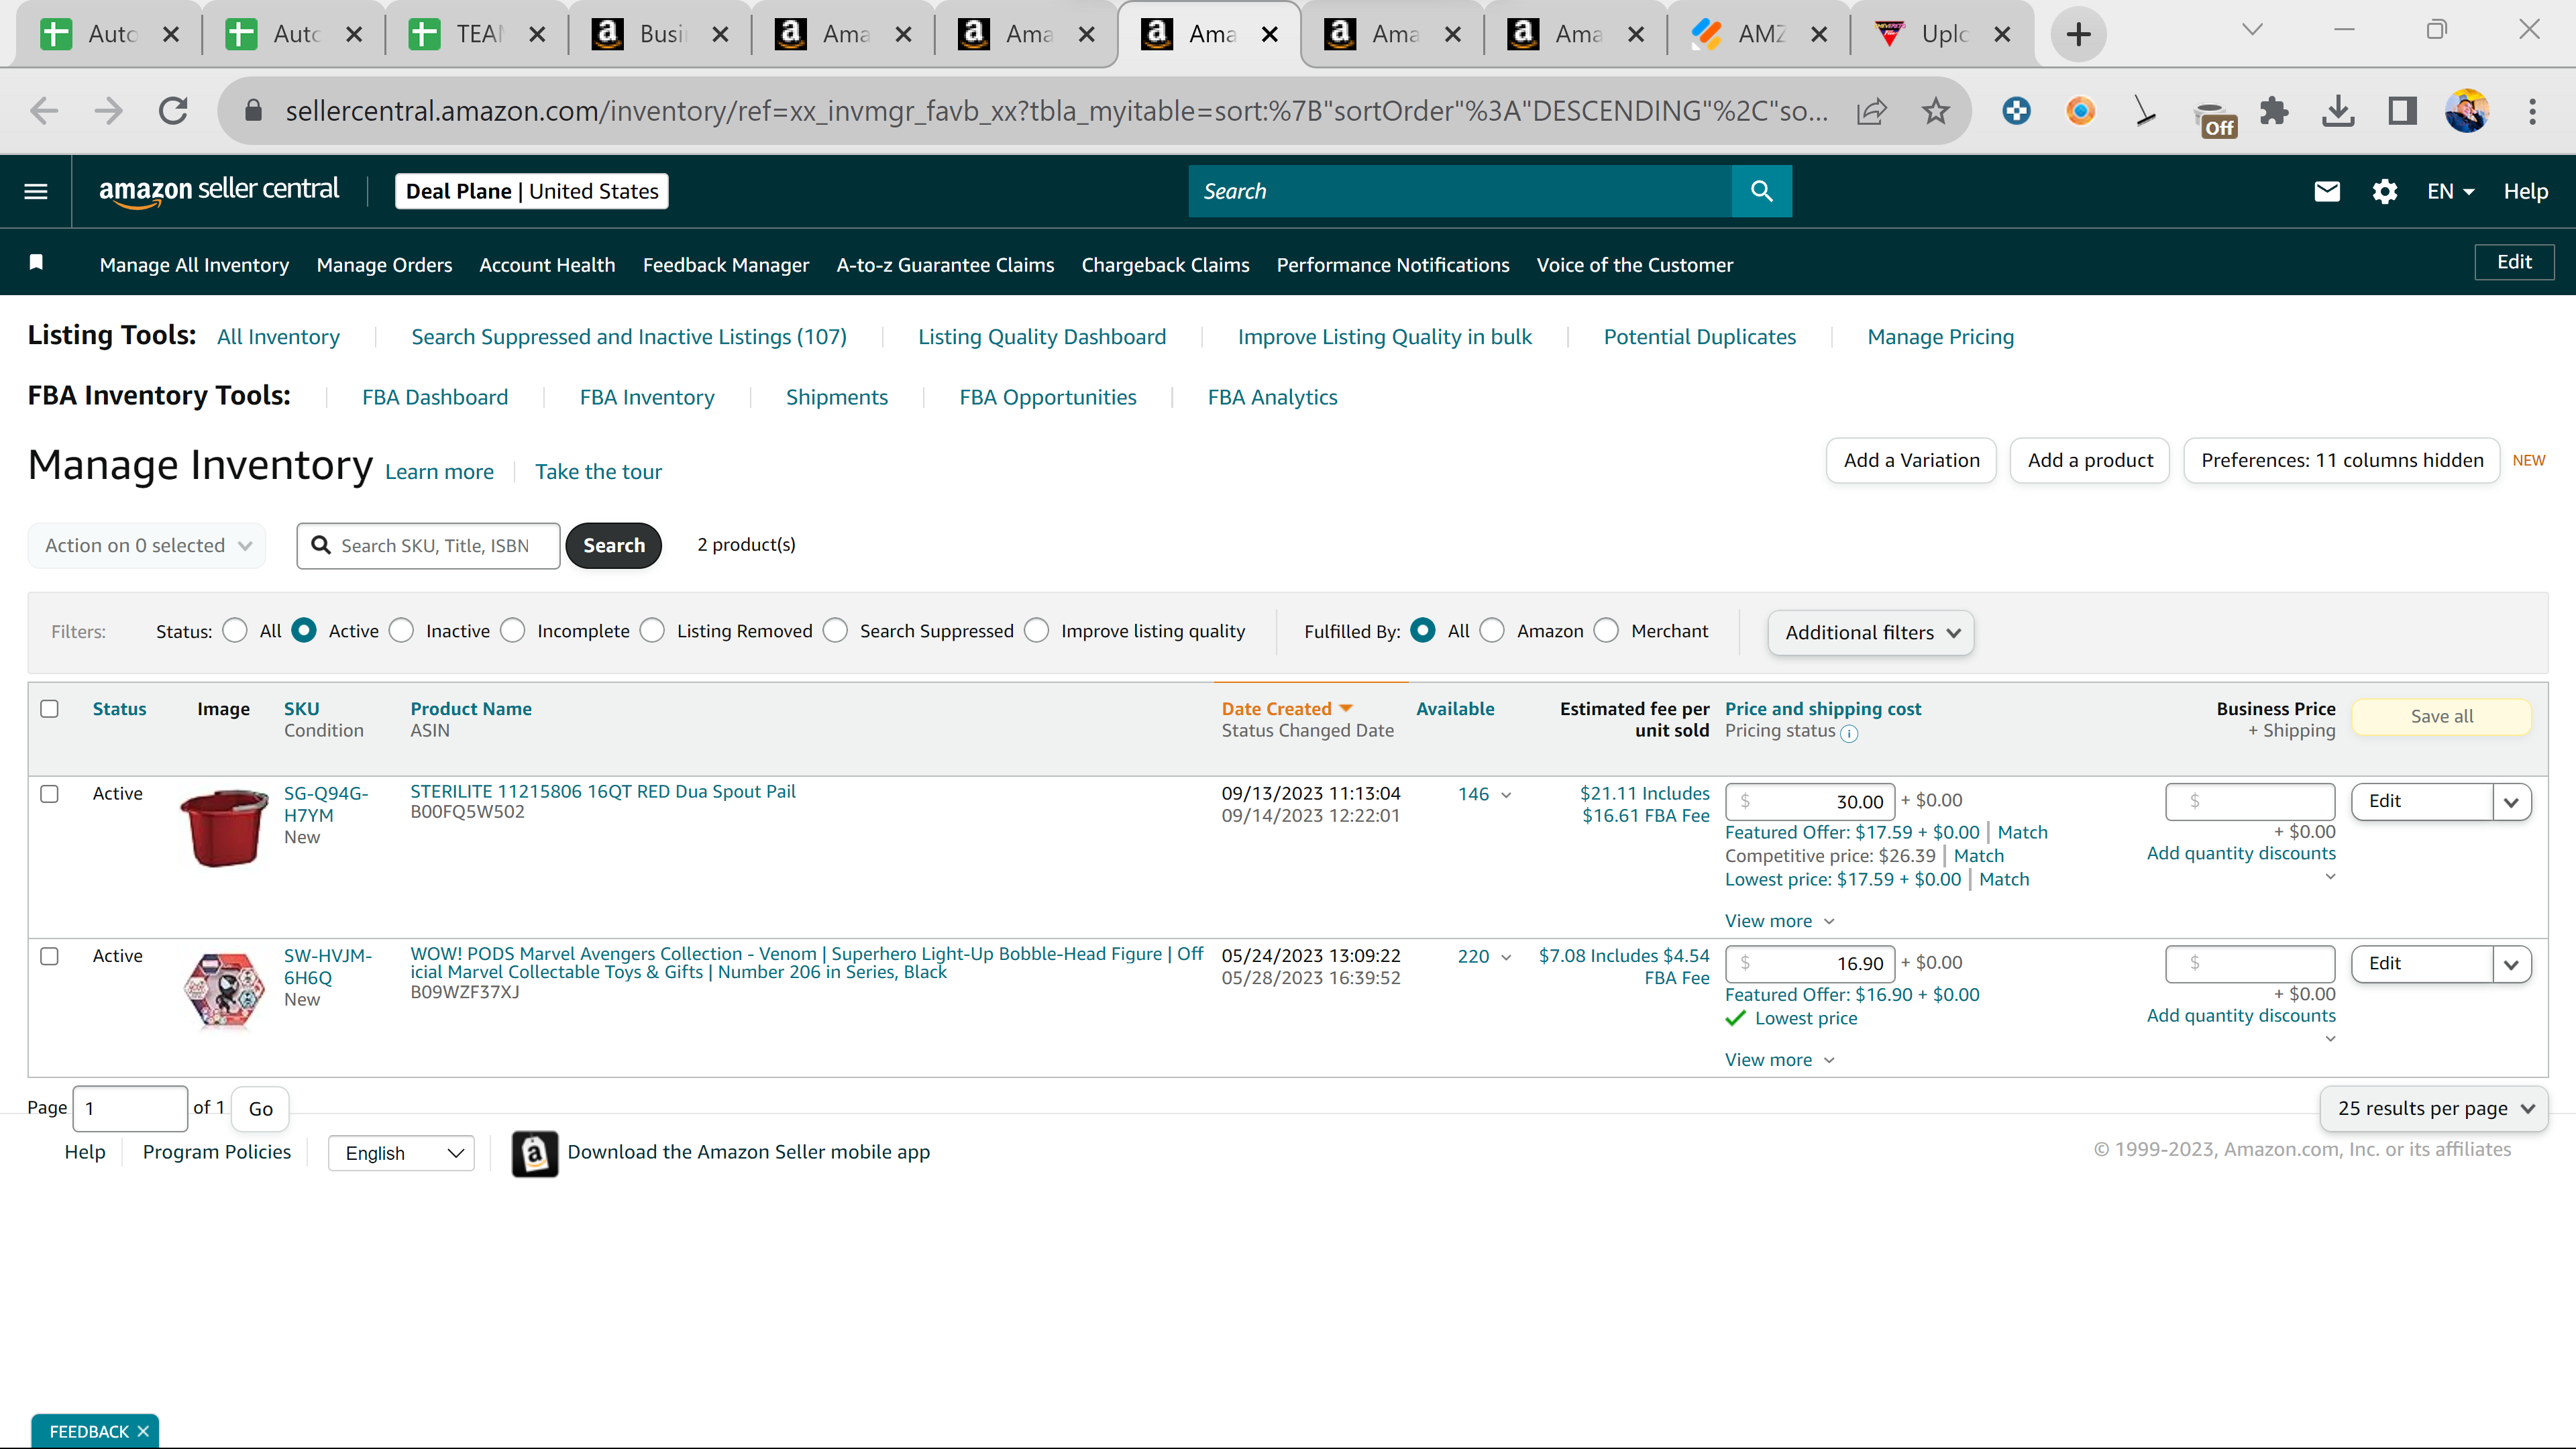Open the EN language dropdown
This screenshot has height=1449, width=2576.
pyautogui.click(x=2450, y=191)
